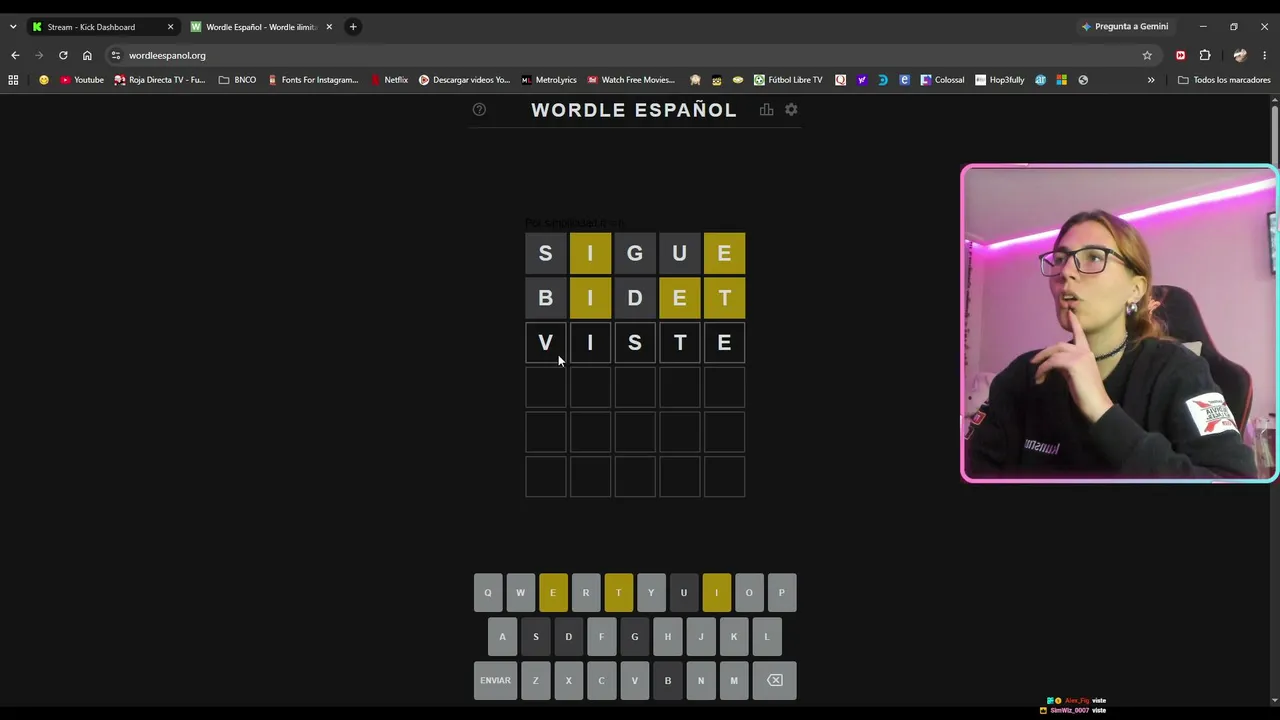Screen dimensions: 1280x720
Task: Close the Stream - Kick Dashboard tab
Action: pos(170,27)
